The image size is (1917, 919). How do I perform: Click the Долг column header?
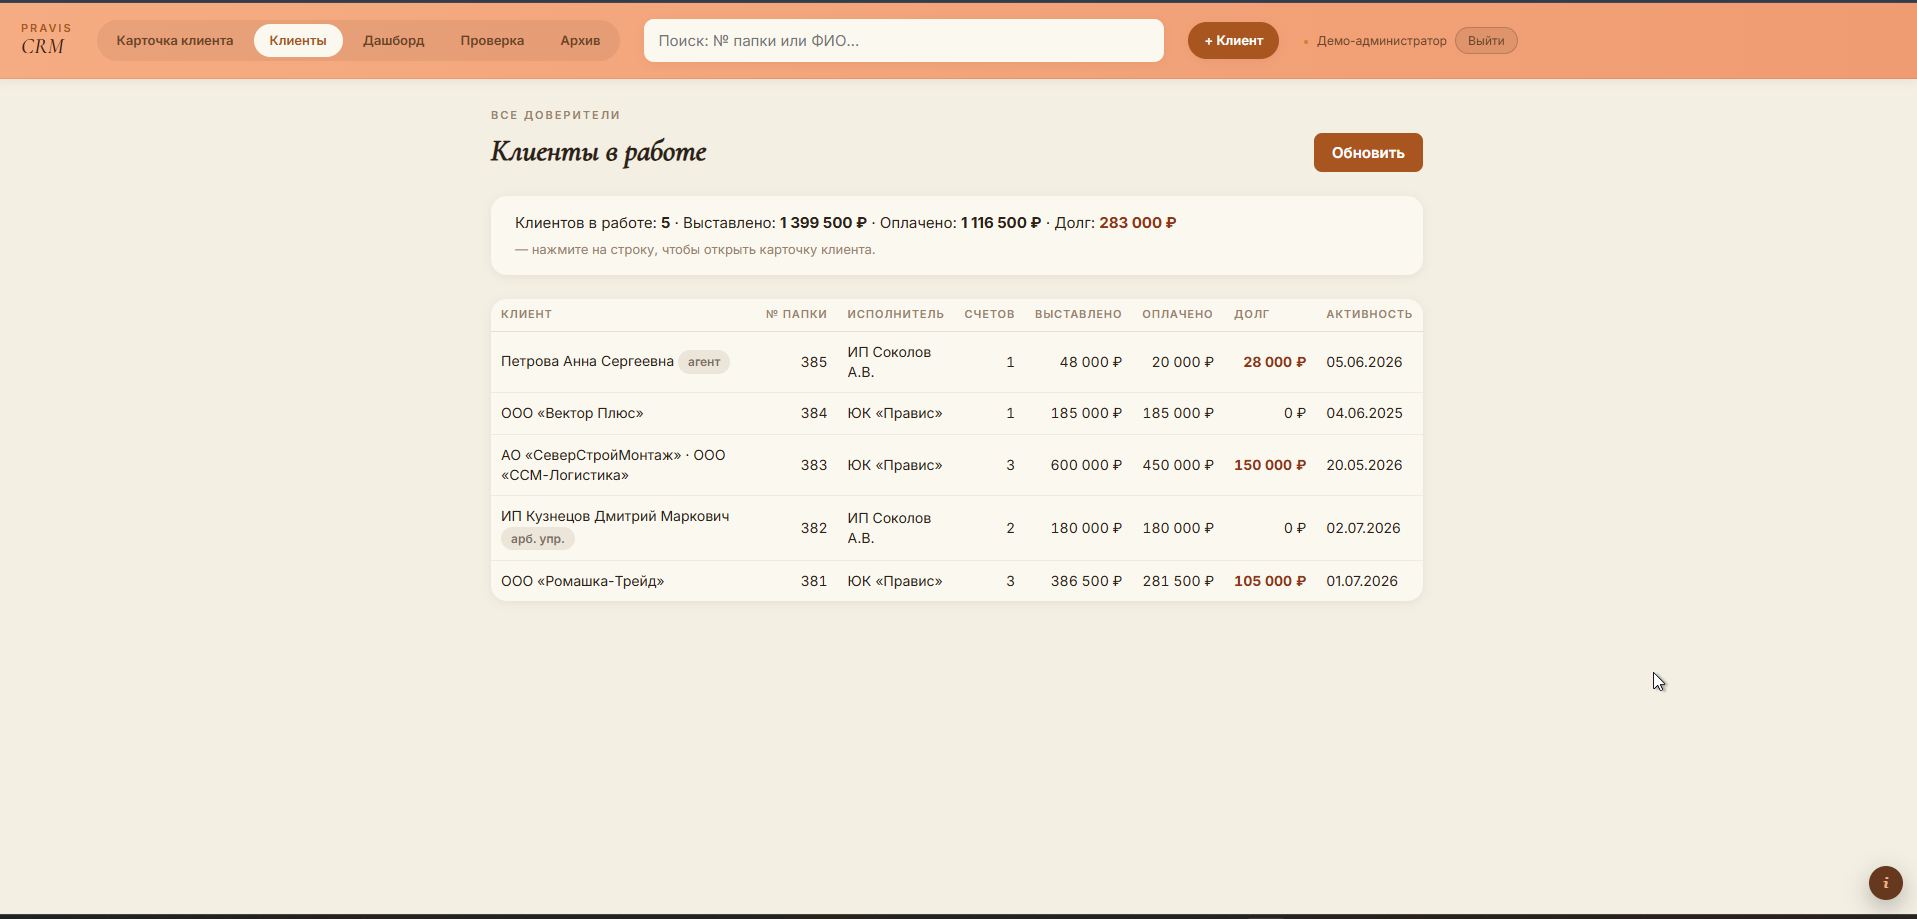1251,314
